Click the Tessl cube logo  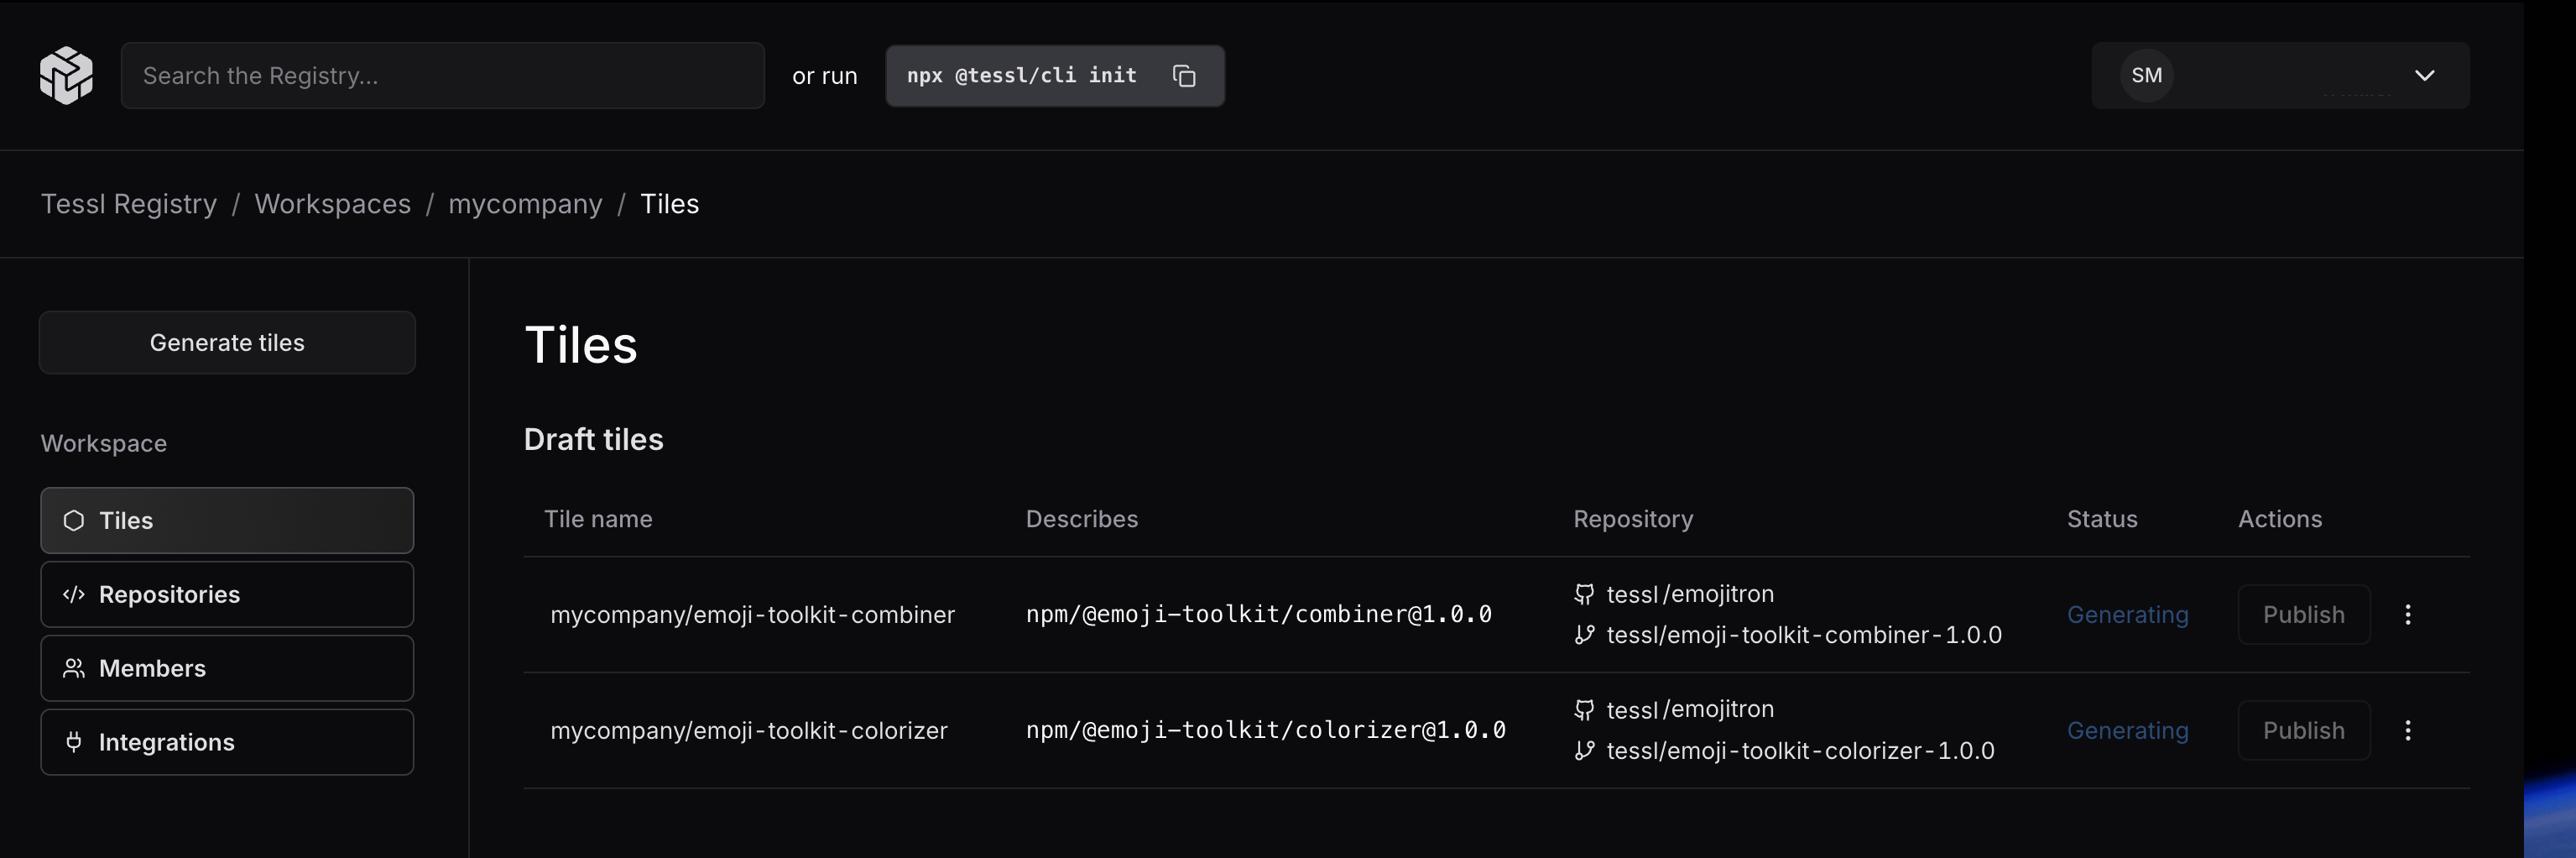66,75
